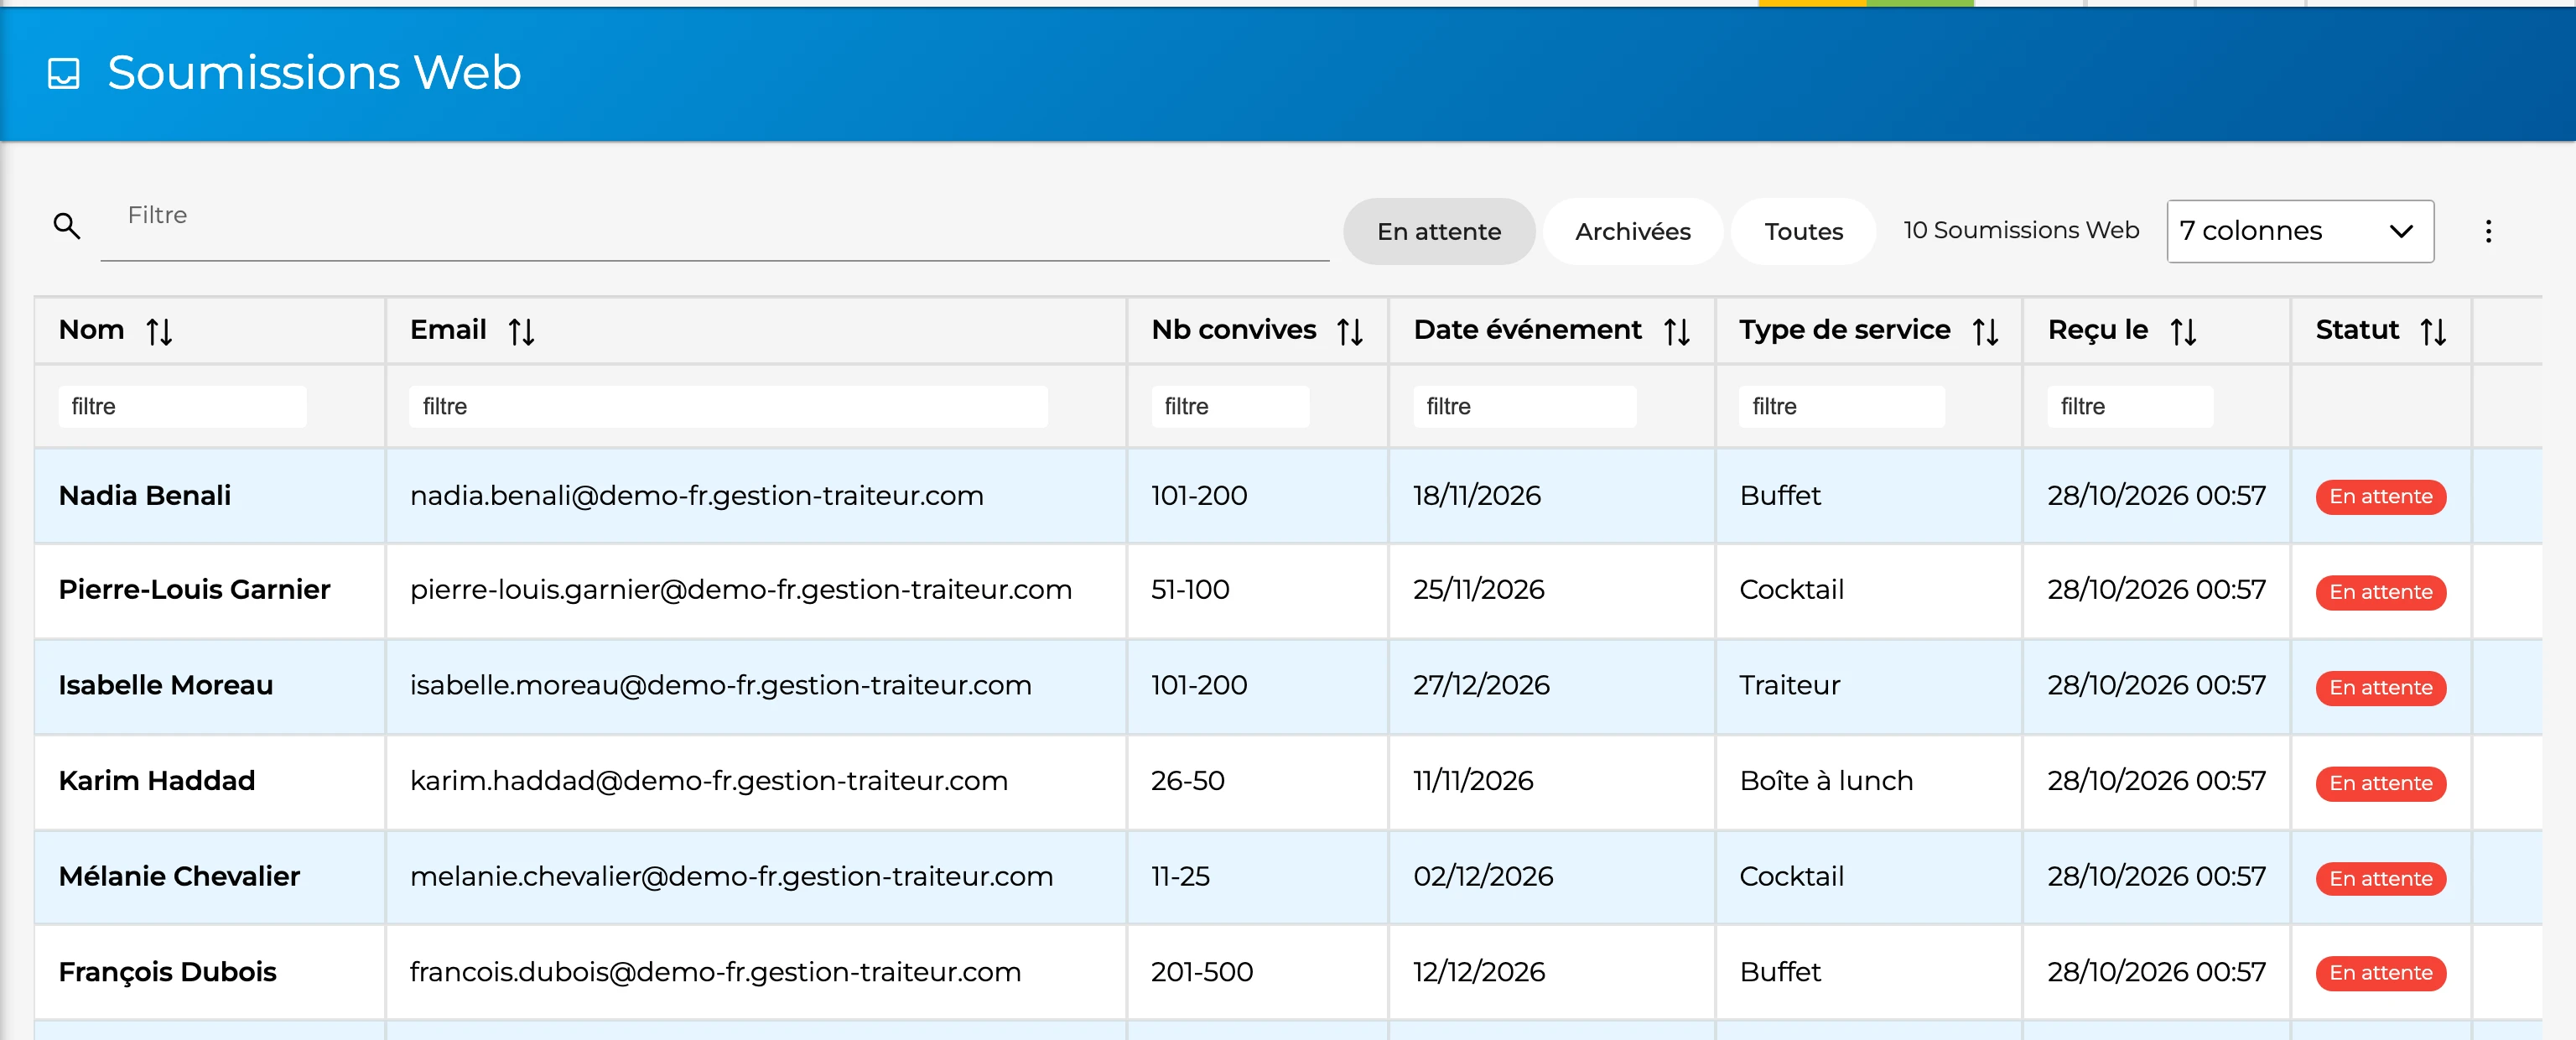This screenshot has width=2576, height=1040.
Task: Show Toutes submissions tab
Action: pos(1803,231)
